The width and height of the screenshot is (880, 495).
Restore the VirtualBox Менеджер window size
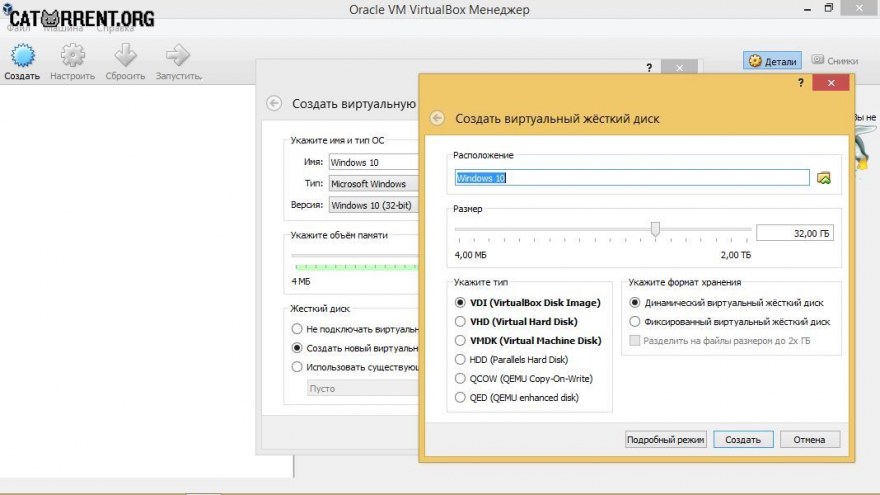click(829, 8)
